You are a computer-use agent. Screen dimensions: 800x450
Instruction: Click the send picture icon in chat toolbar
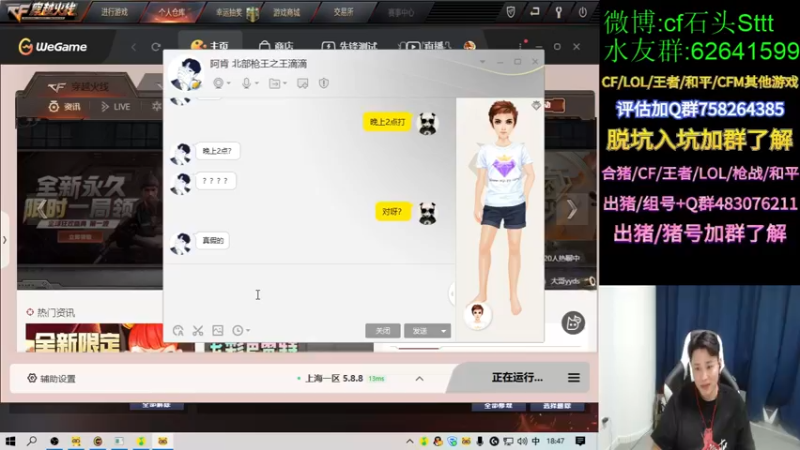[x=218, y=331]
